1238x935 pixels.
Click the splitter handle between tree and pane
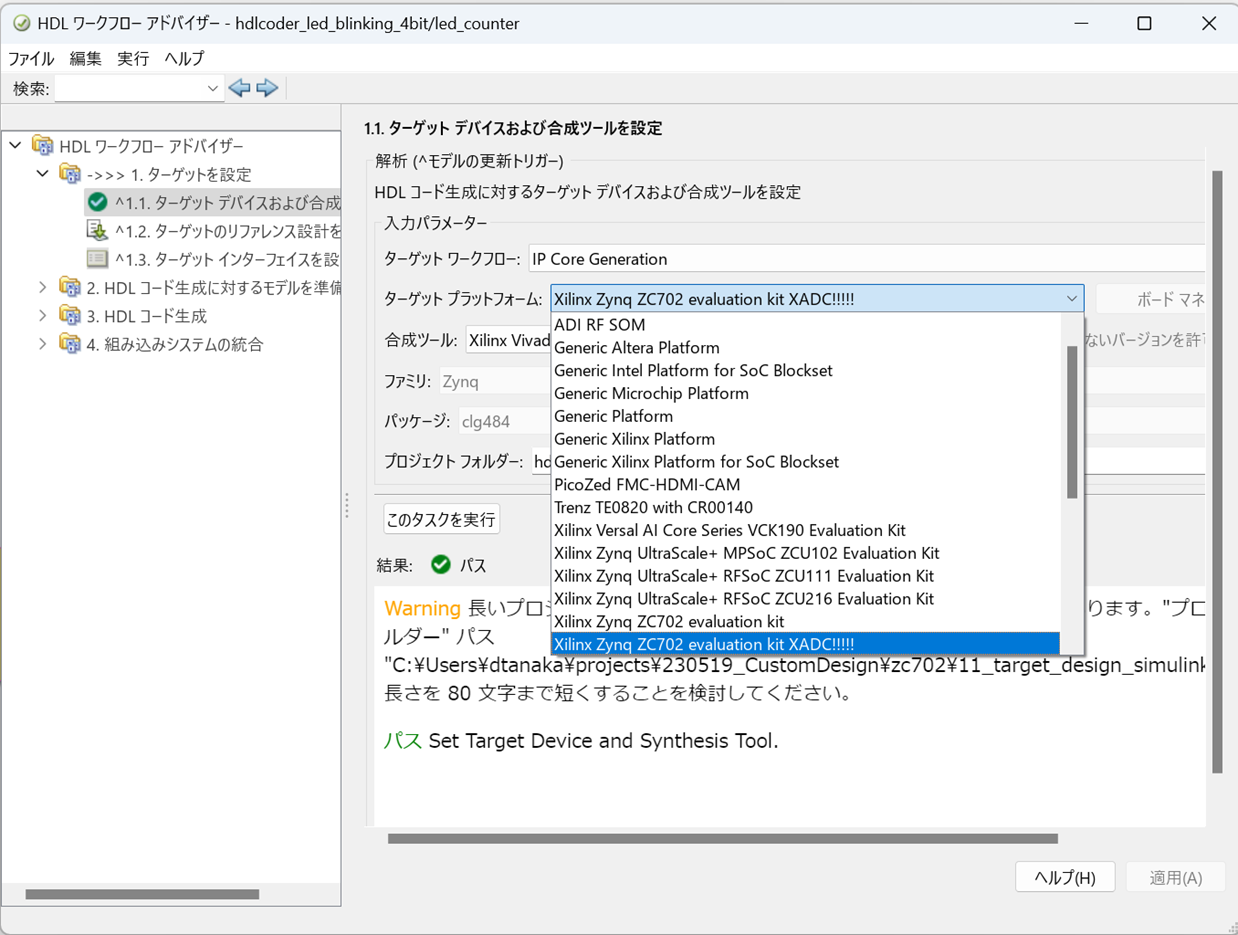(x=347, y=505)
